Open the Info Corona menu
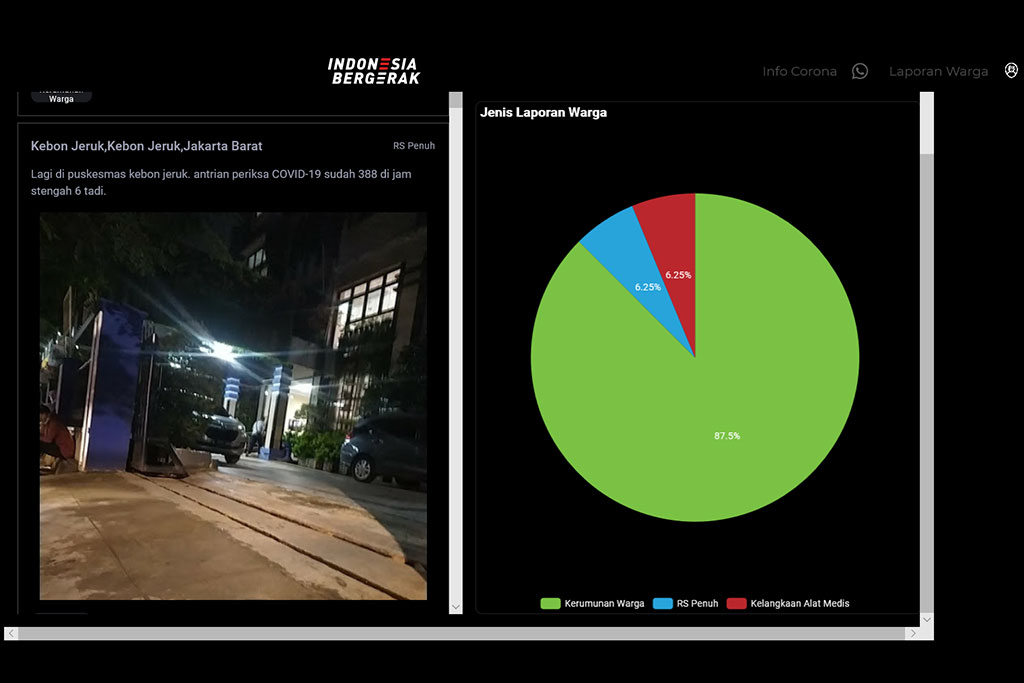Viewport: 1024px width, 683px height. point(799,71)
